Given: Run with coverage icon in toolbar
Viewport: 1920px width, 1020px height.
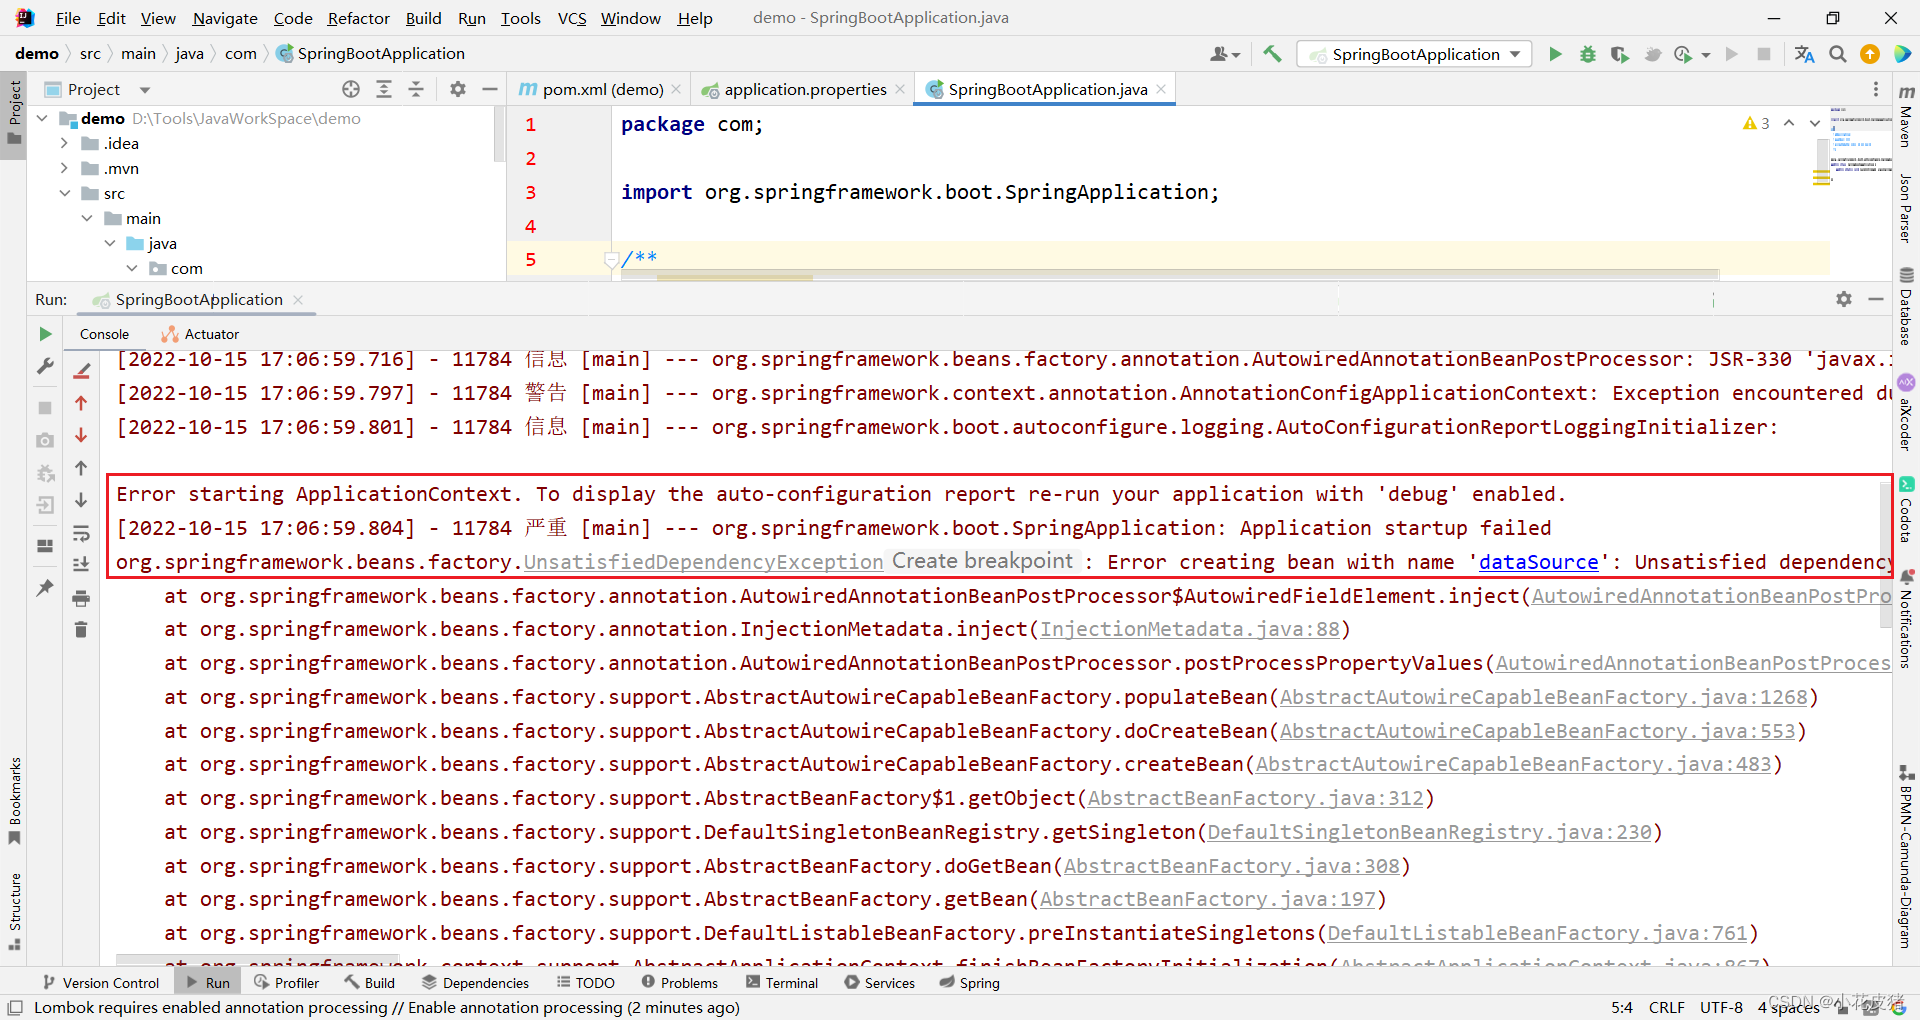Looking at the screenshot, I should tap(1619, 54).
